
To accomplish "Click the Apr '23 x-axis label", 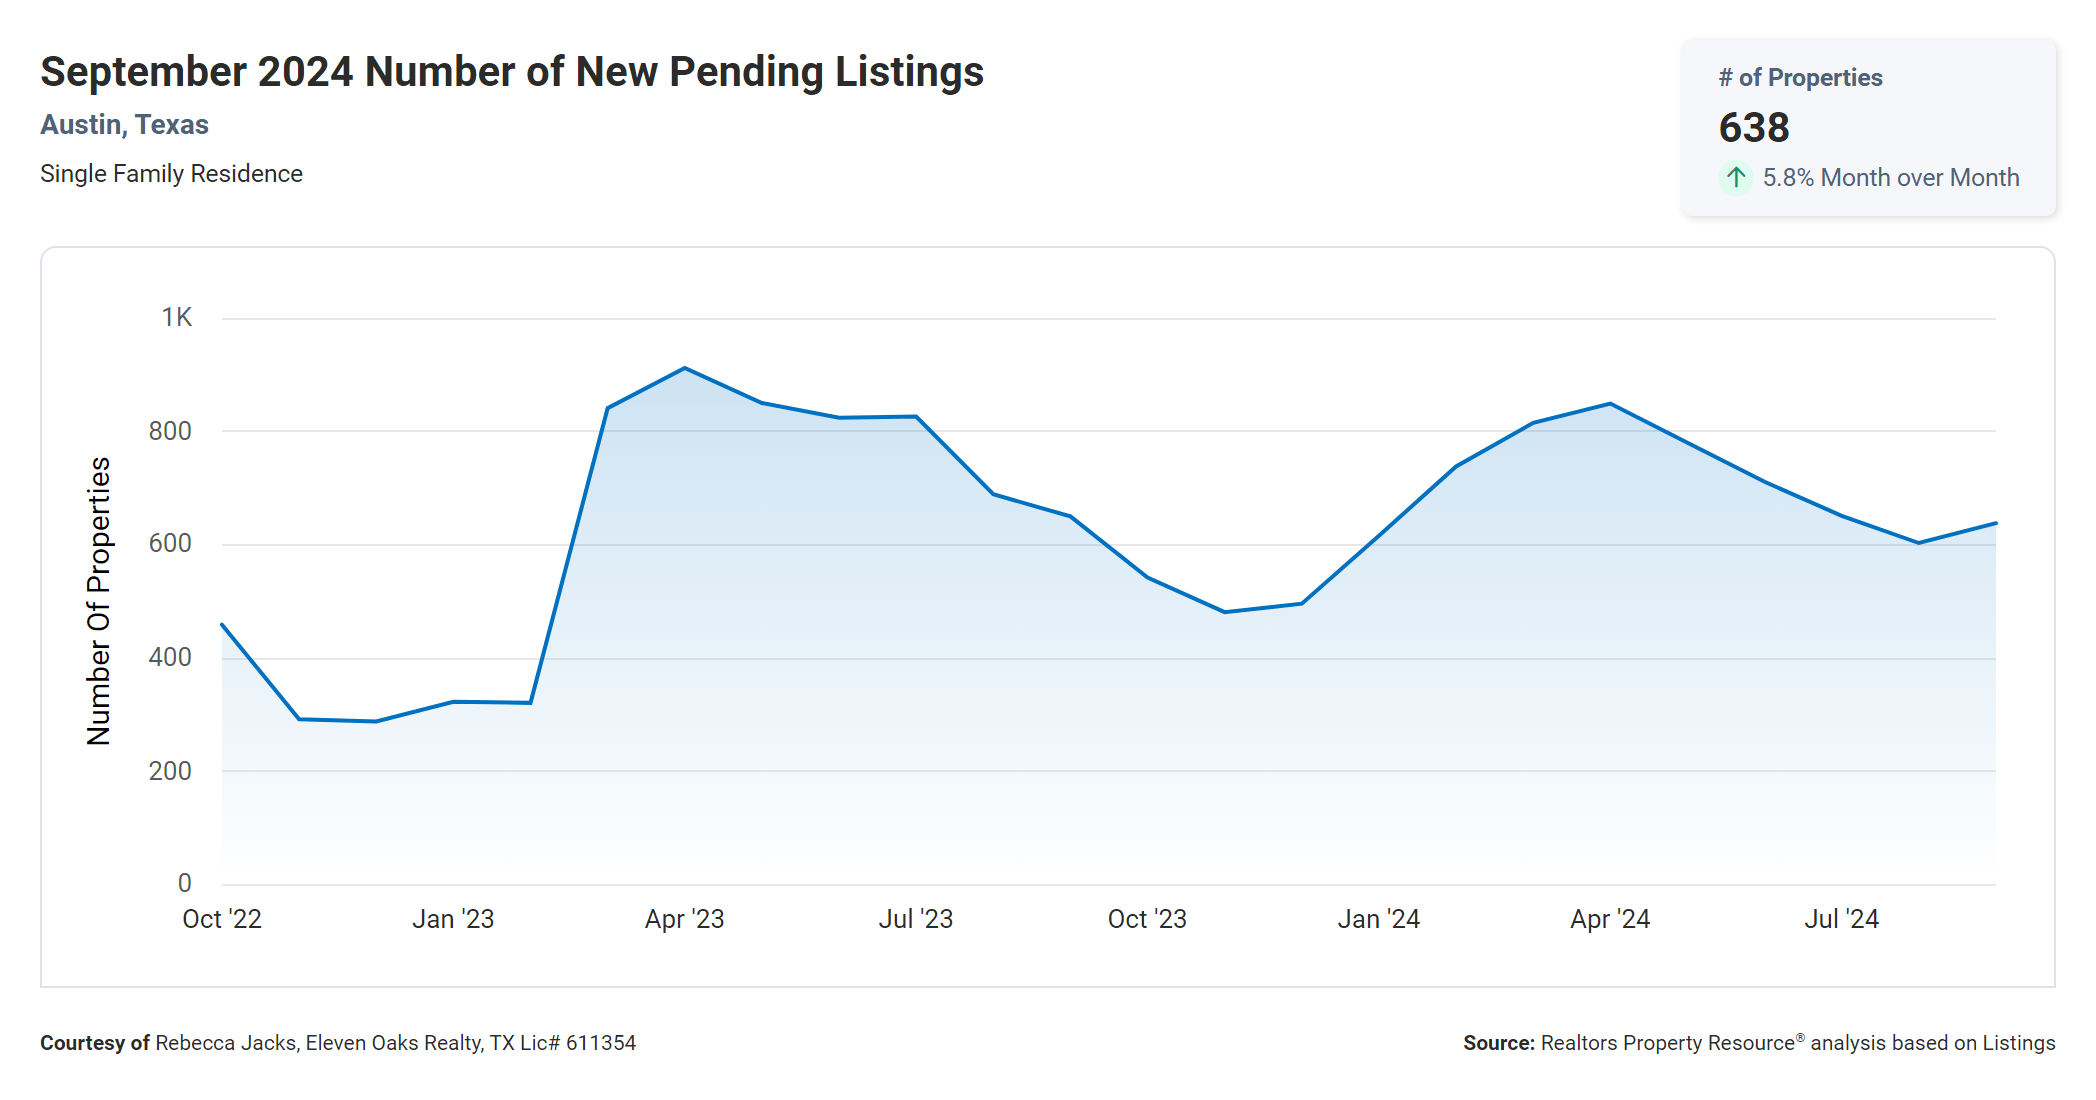I will [684, 919].
